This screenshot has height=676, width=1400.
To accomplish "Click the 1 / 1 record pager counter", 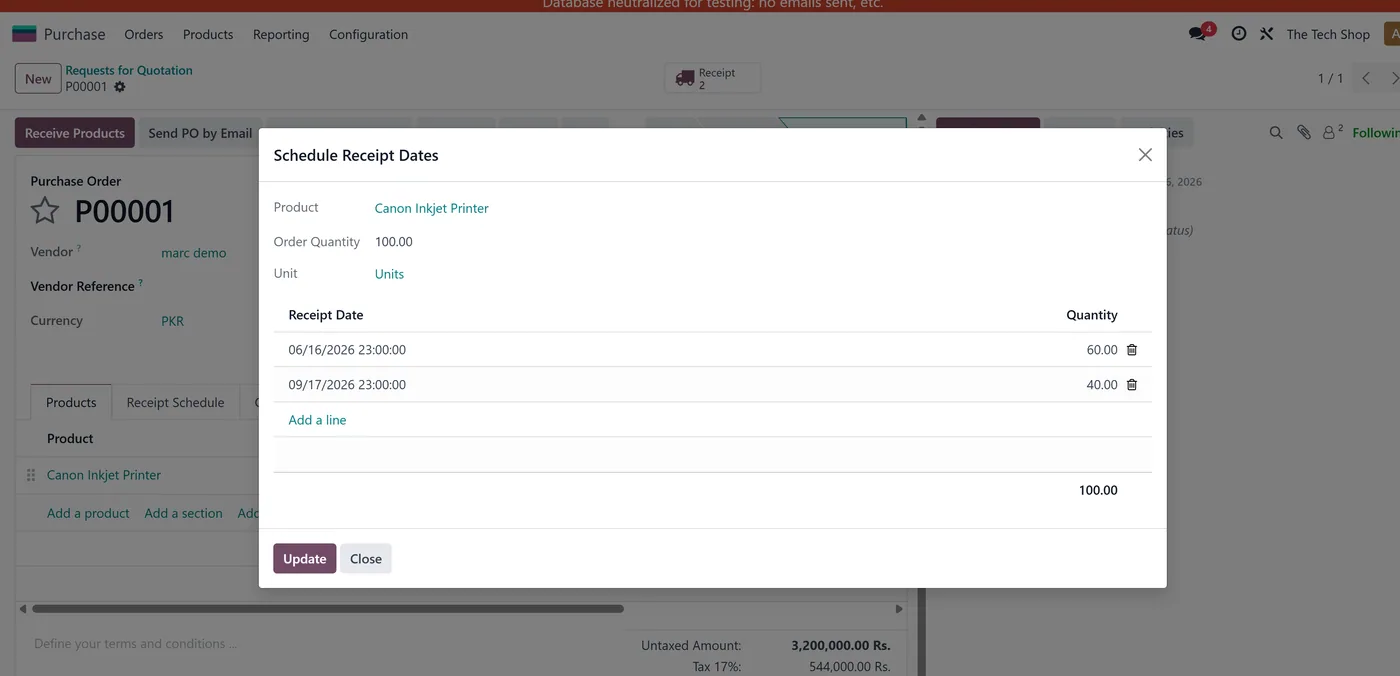I will click(1330, 78).
